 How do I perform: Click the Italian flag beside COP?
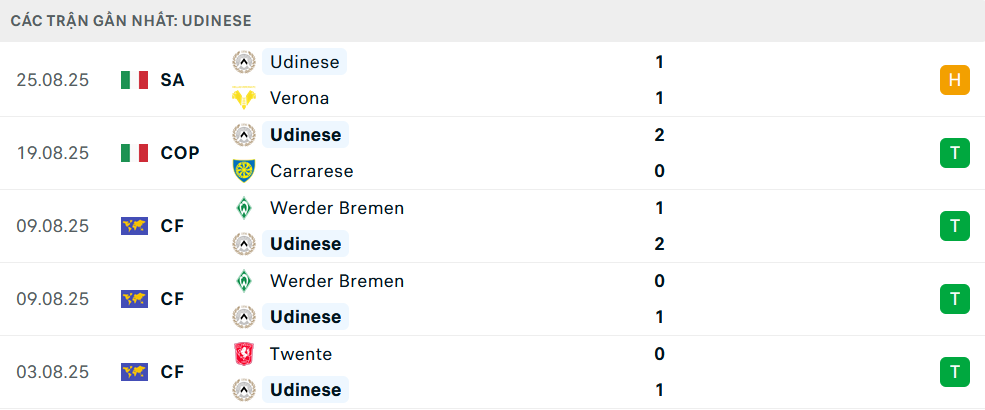(134, 153)
